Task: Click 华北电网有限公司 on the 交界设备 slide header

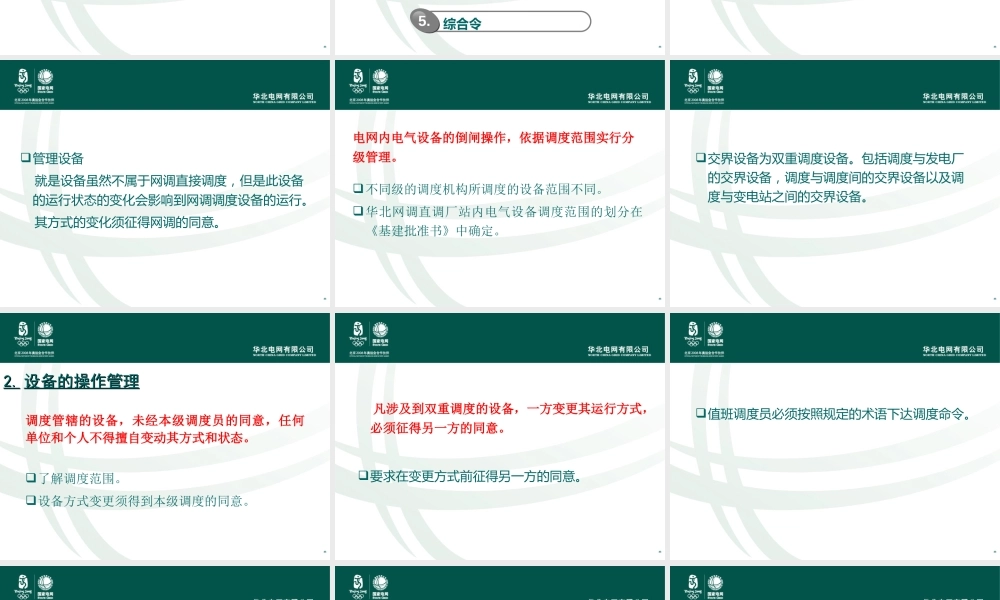Action: (x=953, y=96)
